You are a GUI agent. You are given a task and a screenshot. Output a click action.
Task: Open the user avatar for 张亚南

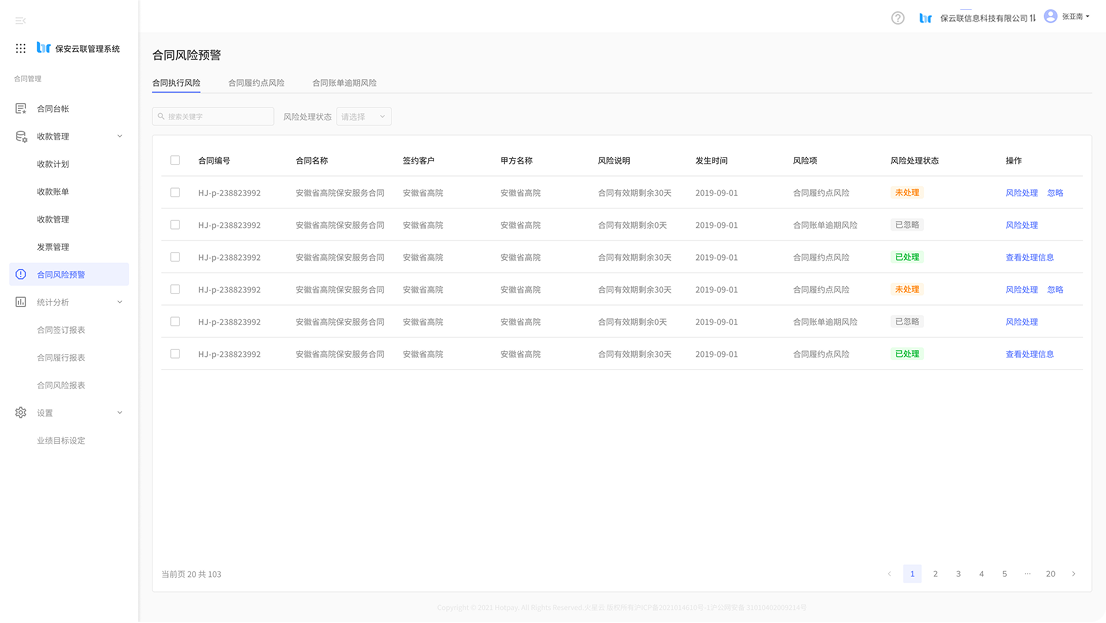coord(1050,17)
